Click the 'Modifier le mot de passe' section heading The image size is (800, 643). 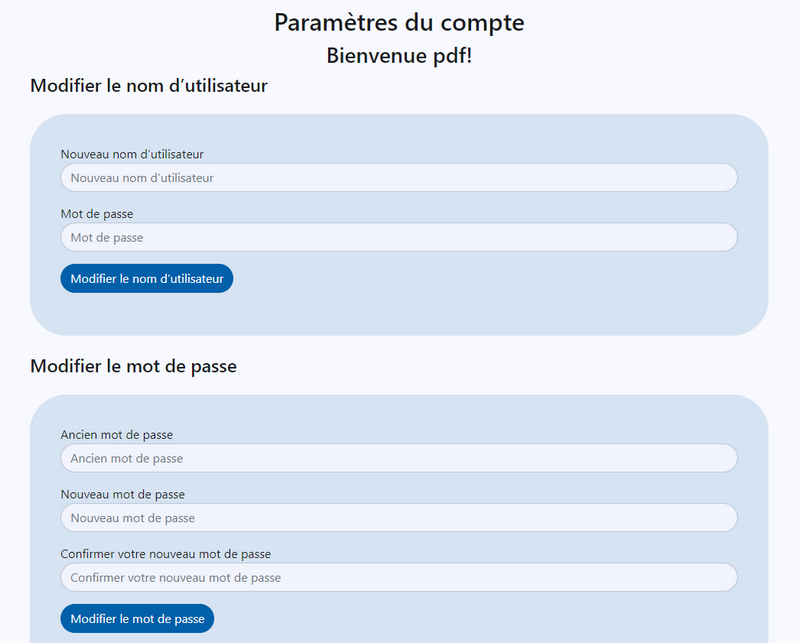(133, 366)
